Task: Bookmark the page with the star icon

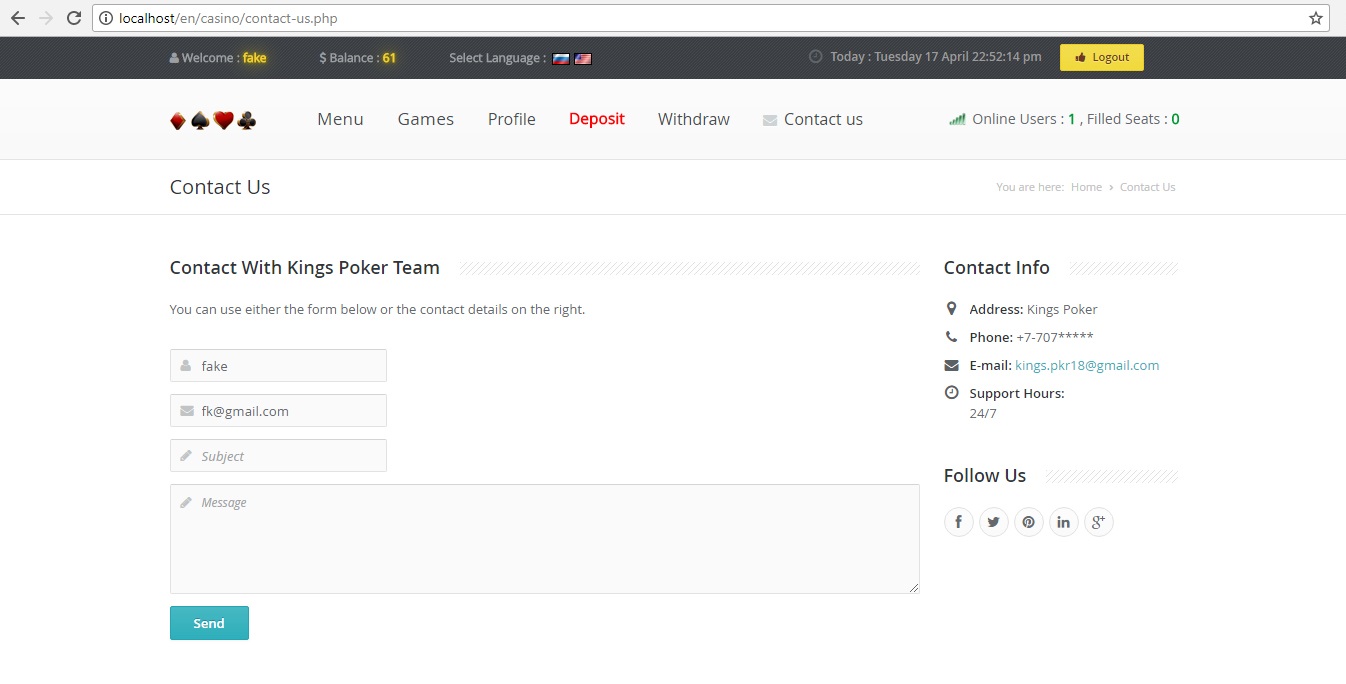Action: point(1316,18)
